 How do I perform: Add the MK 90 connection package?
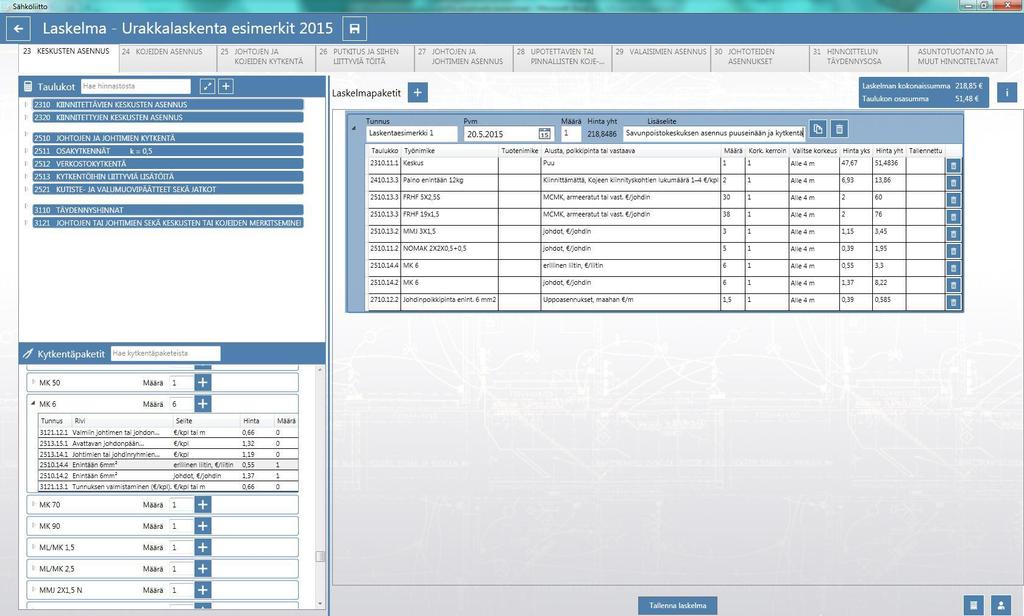coord(203,526)
